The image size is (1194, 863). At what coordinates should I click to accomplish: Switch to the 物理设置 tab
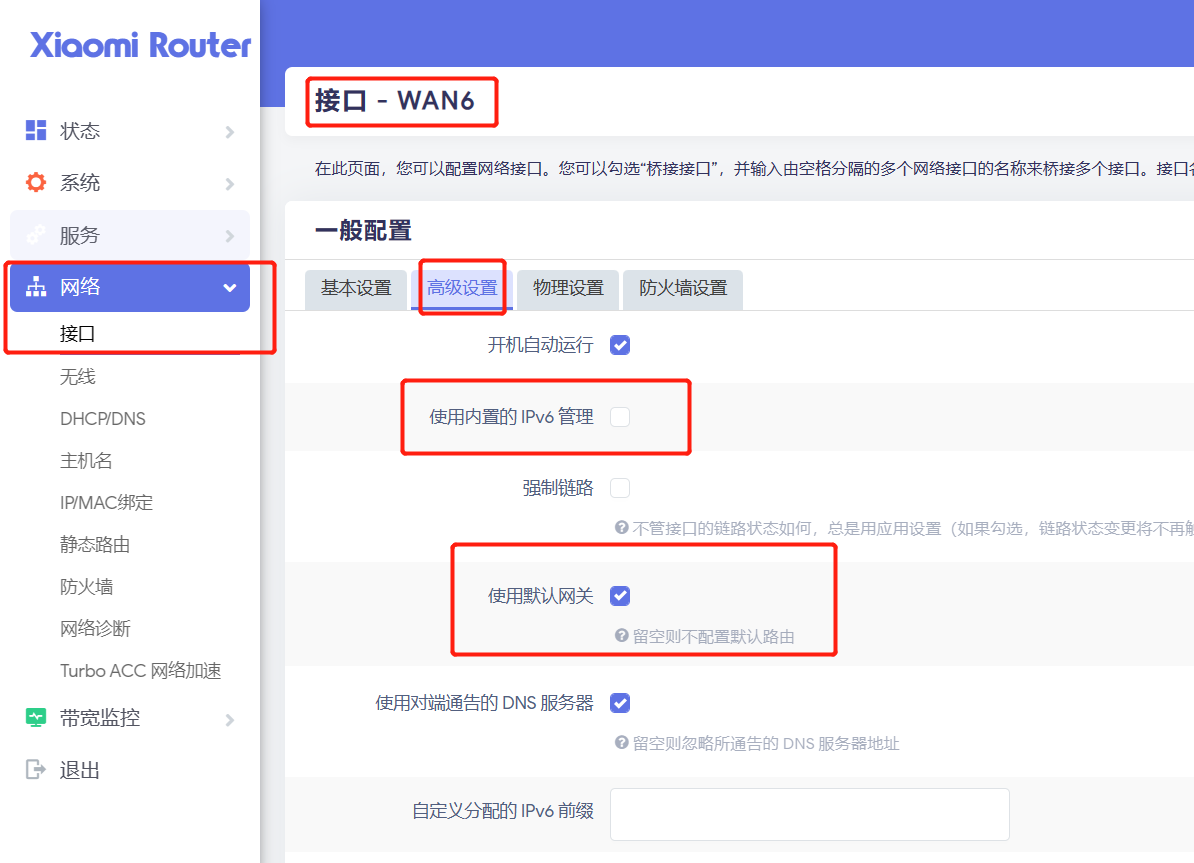click(567, 289)
